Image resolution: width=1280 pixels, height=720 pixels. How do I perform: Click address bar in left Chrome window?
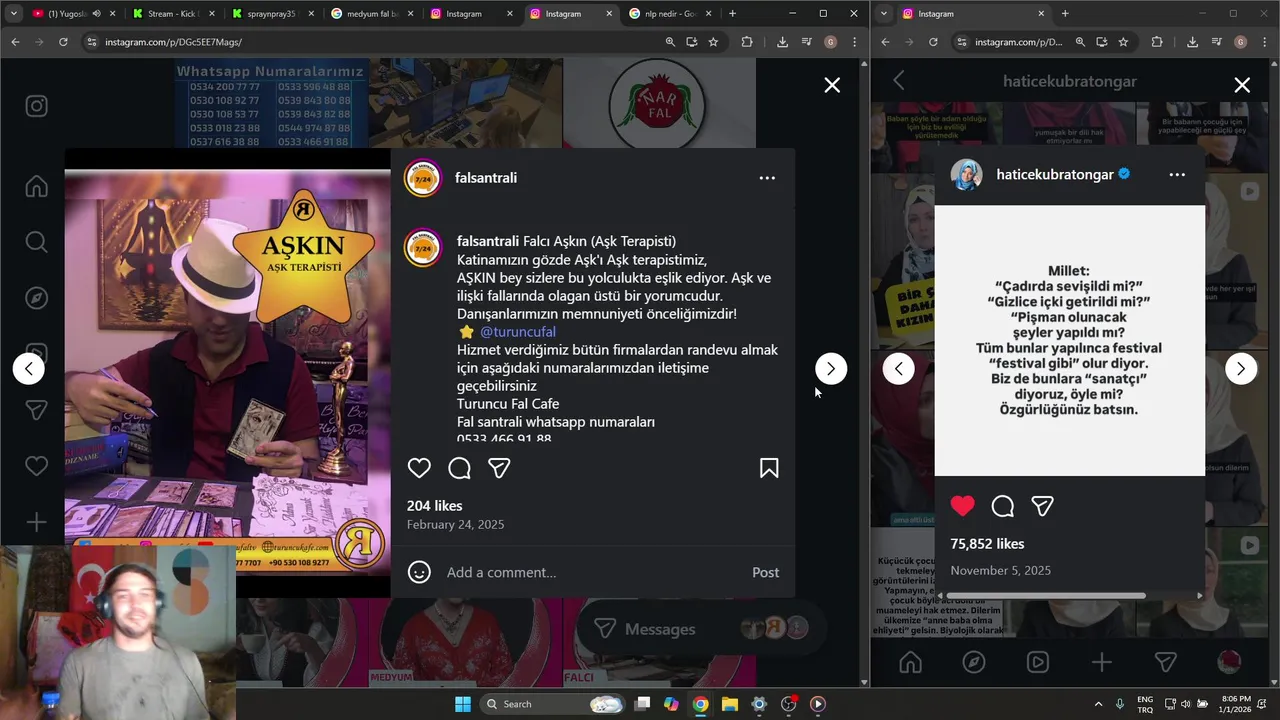pos(380,42)
